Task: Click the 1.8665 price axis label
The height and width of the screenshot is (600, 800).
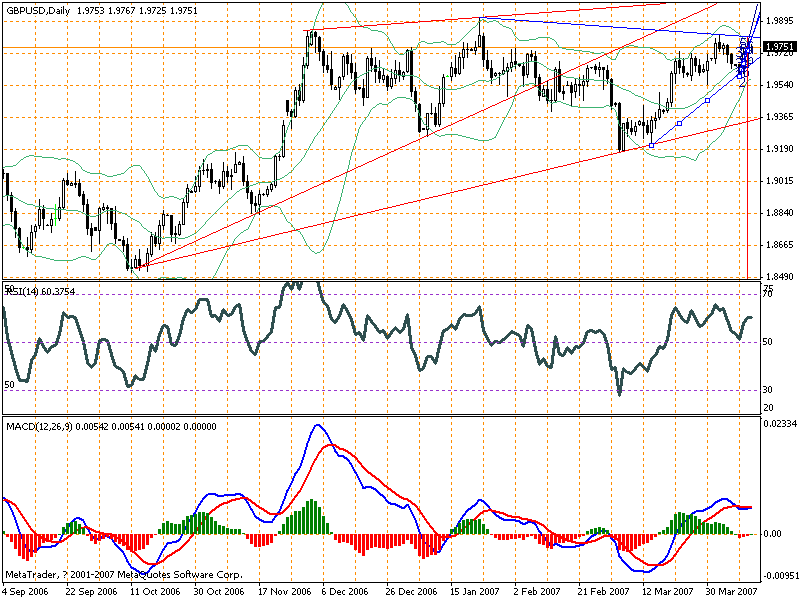Action: [780, 245]
